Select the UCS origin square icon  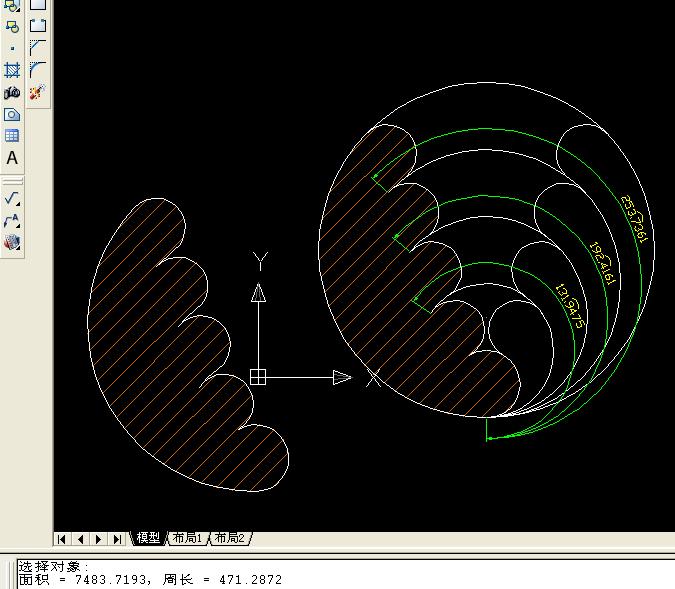(x=258, y=377)
